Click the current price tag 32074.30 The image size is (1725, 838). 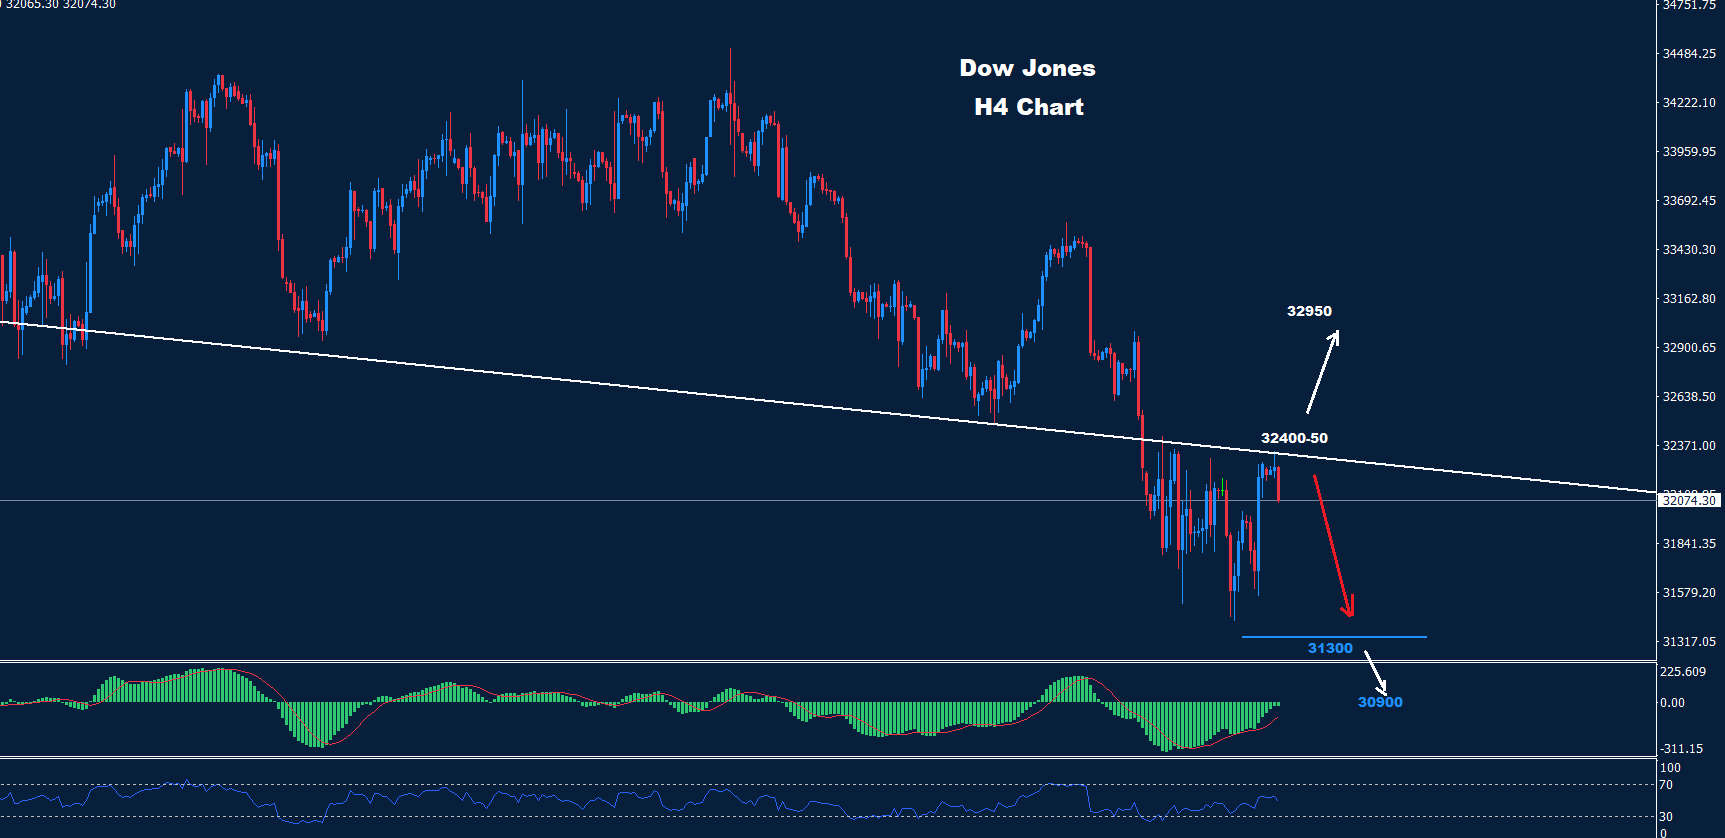[1688, 500]
